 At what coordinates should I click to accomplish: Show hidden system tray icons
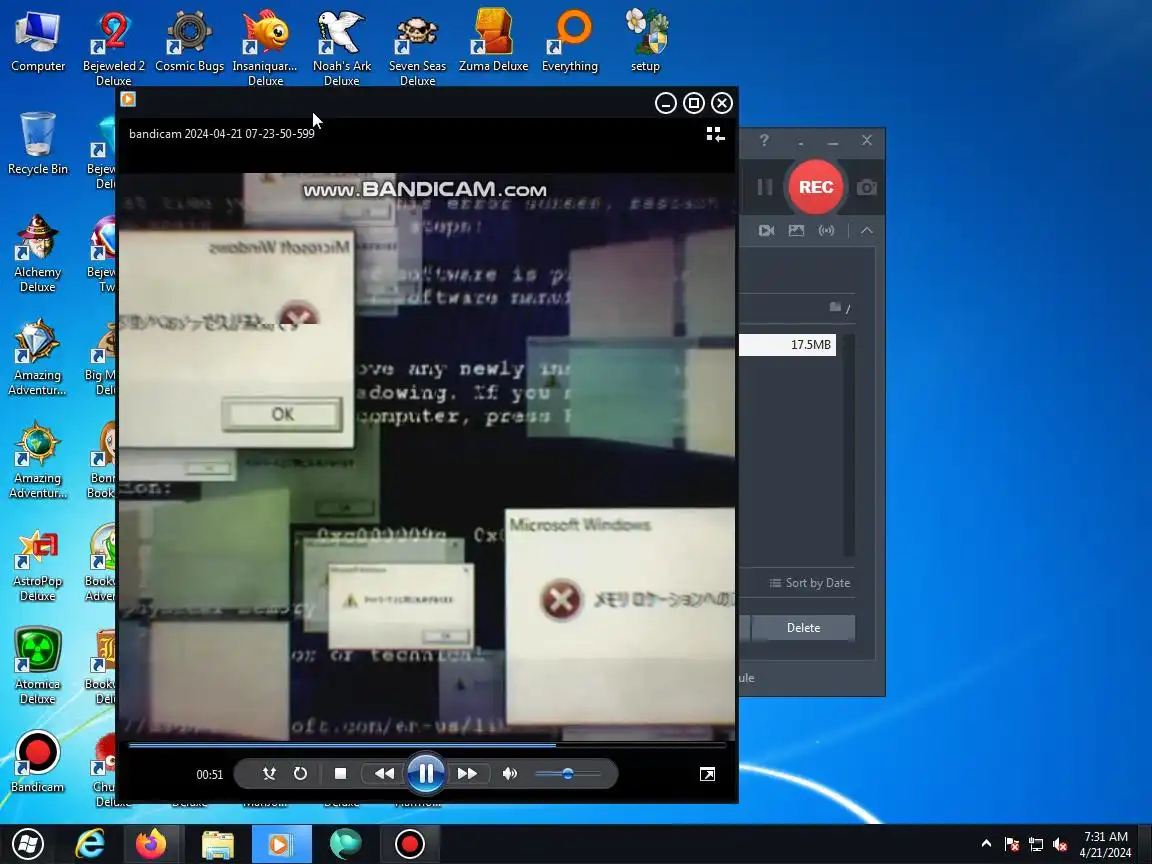986,844
